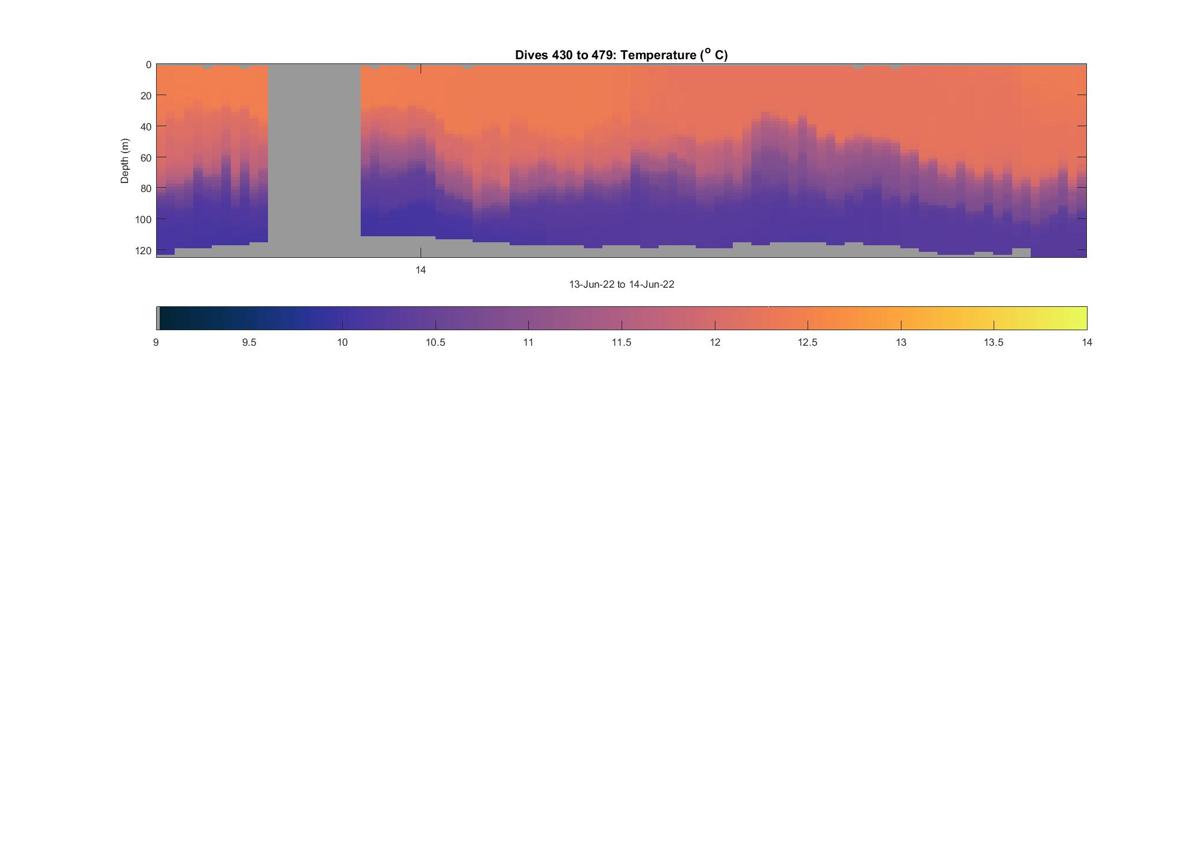Click the depth axis tick label '80'

coord(146,189)
